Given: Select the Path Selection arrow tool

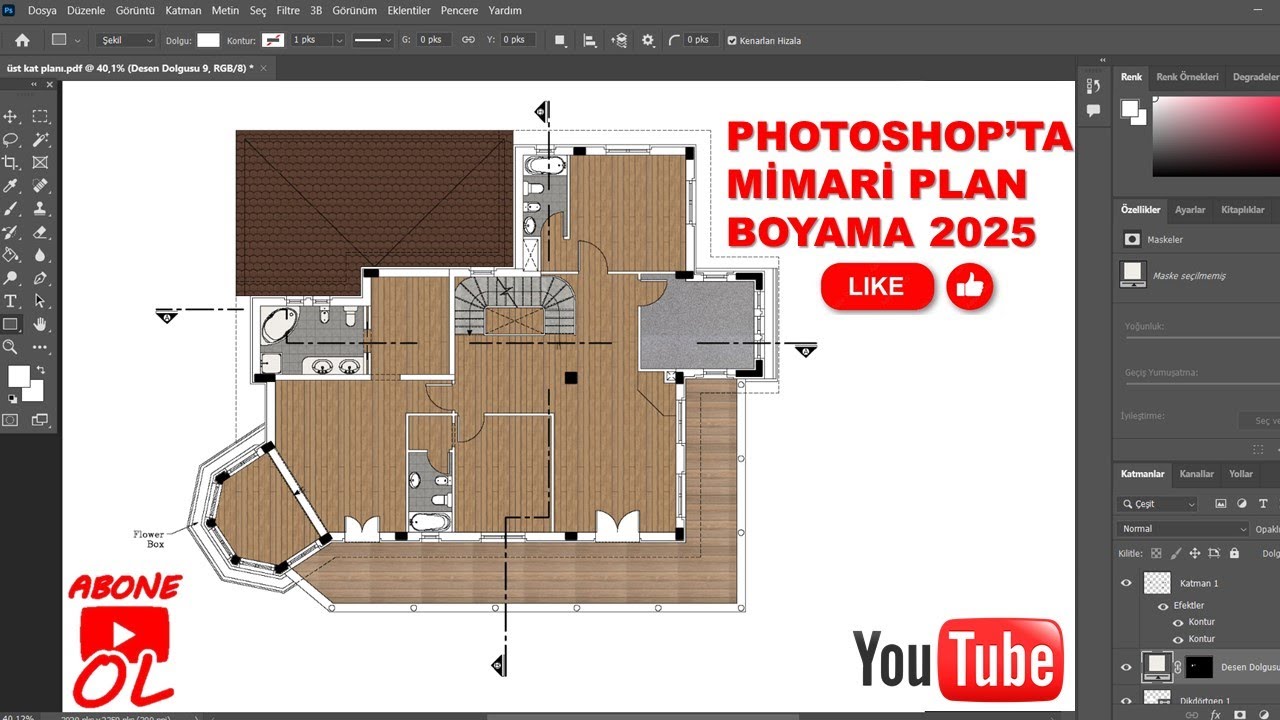Looking at the screenshot, I should point(40,301).
